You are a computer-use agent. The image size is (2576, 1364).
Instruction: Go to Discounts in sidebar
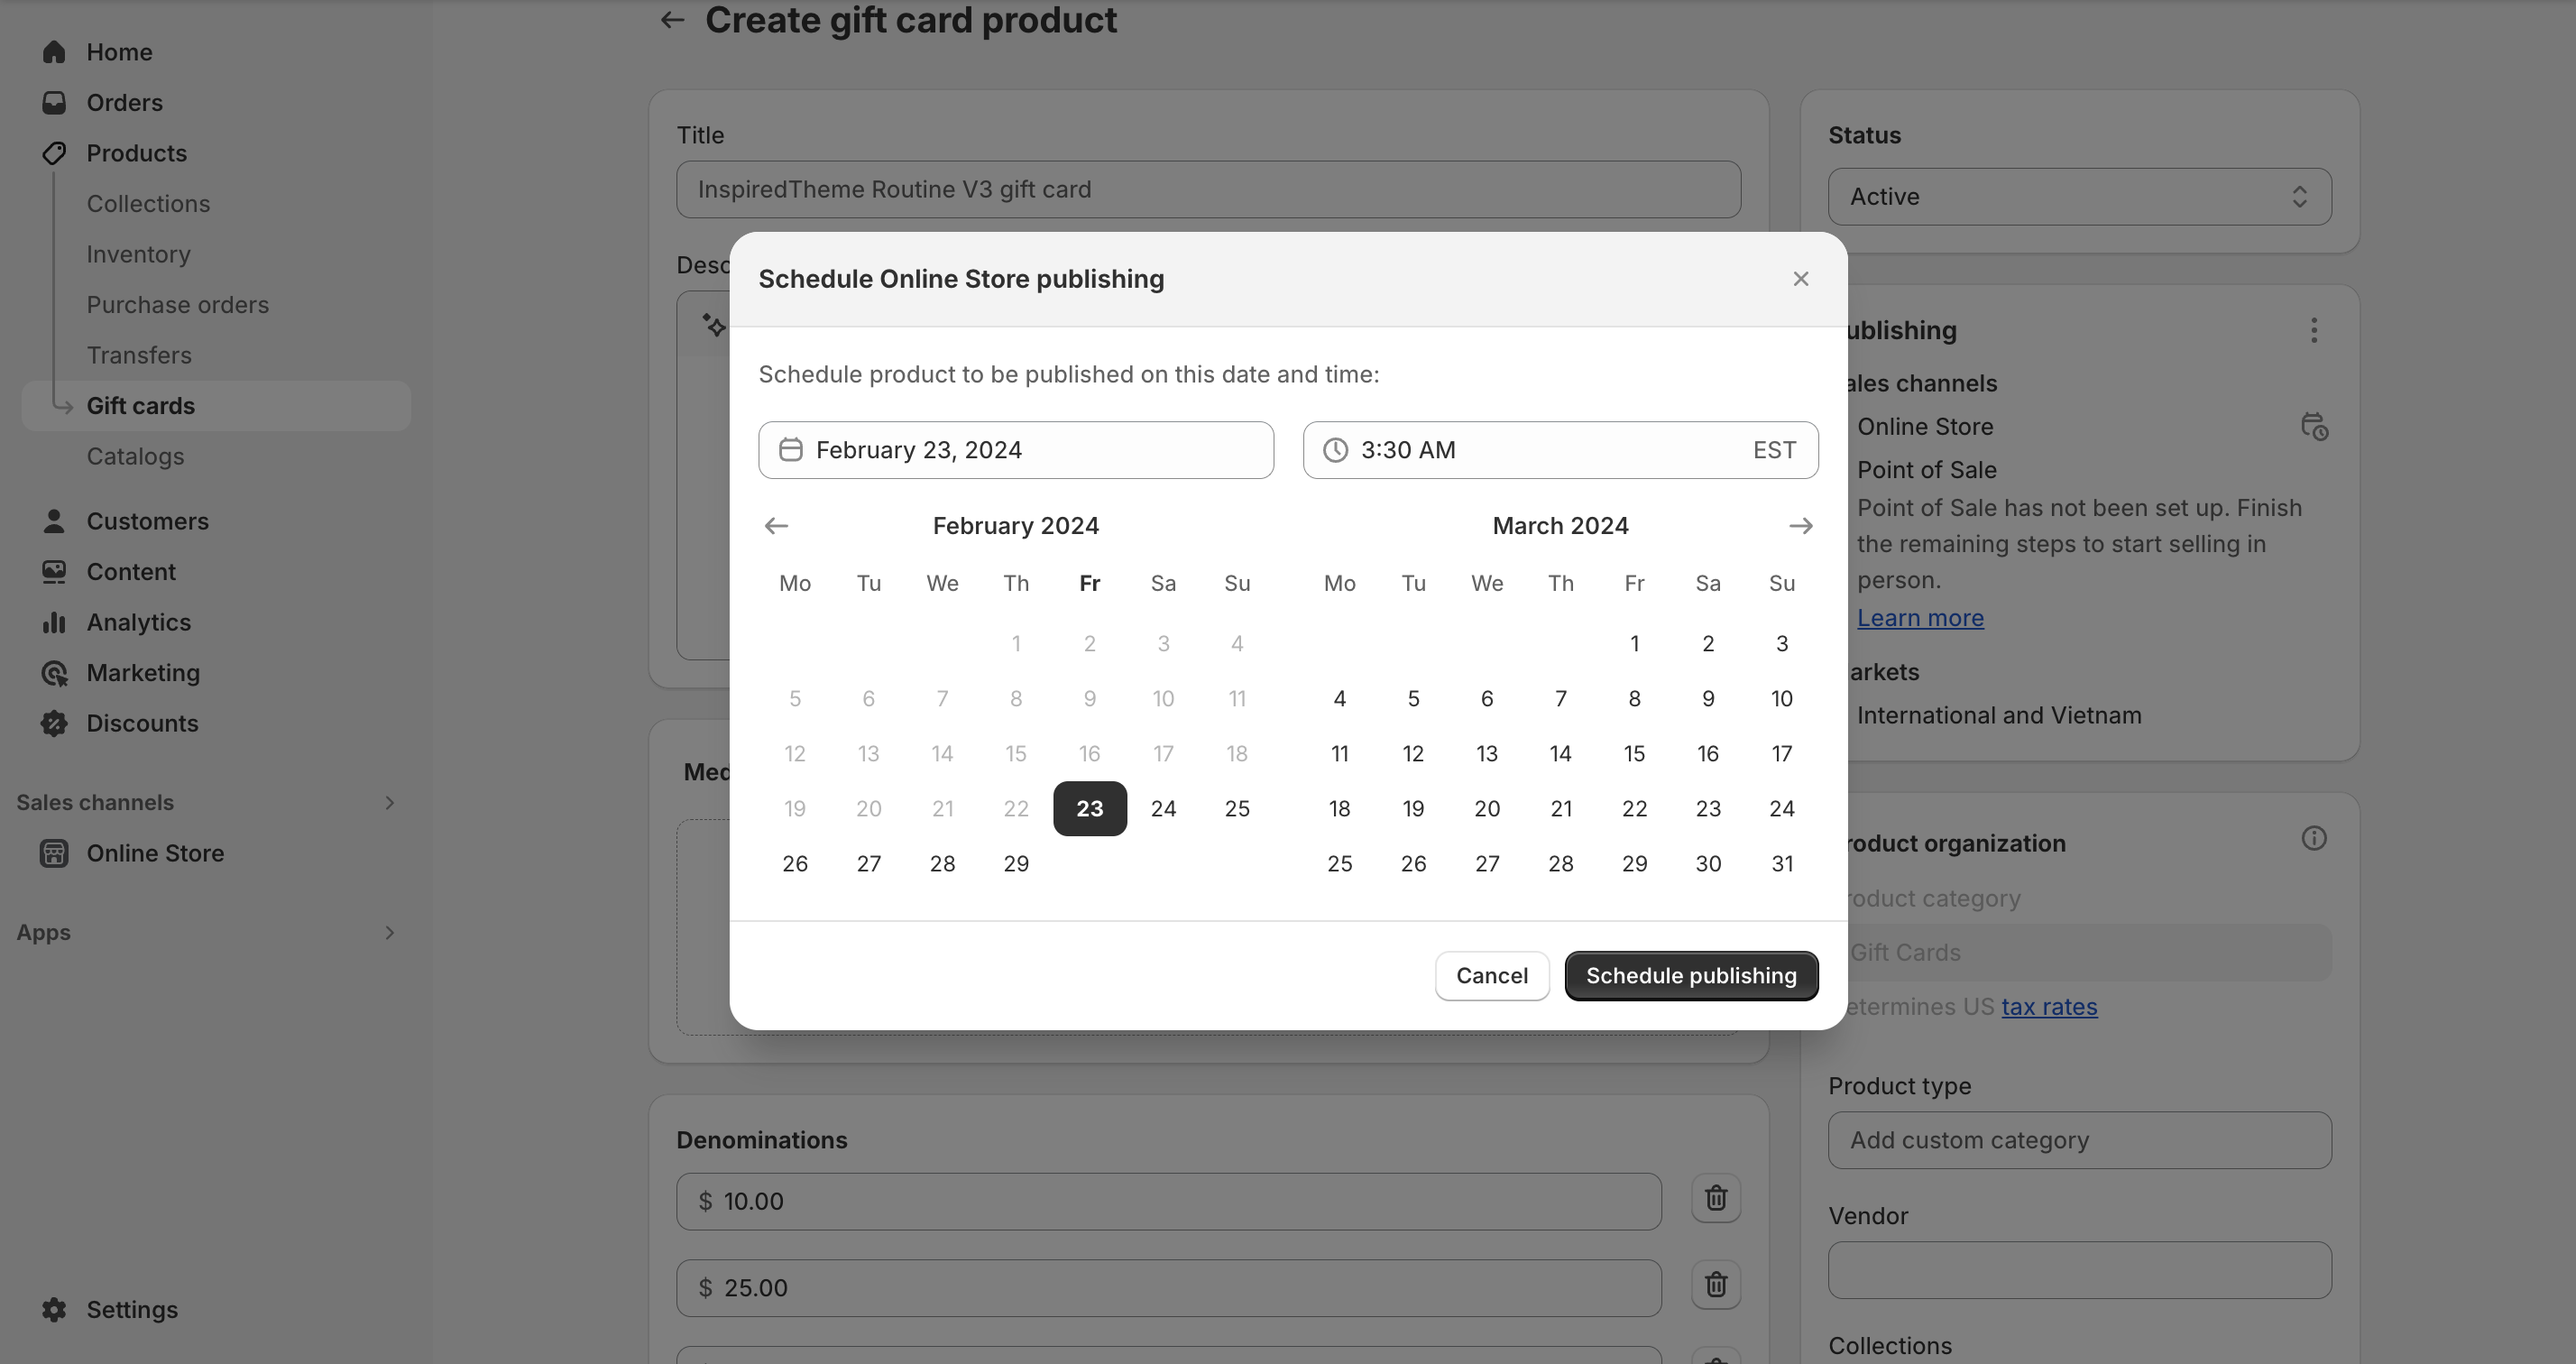(142, 723)
